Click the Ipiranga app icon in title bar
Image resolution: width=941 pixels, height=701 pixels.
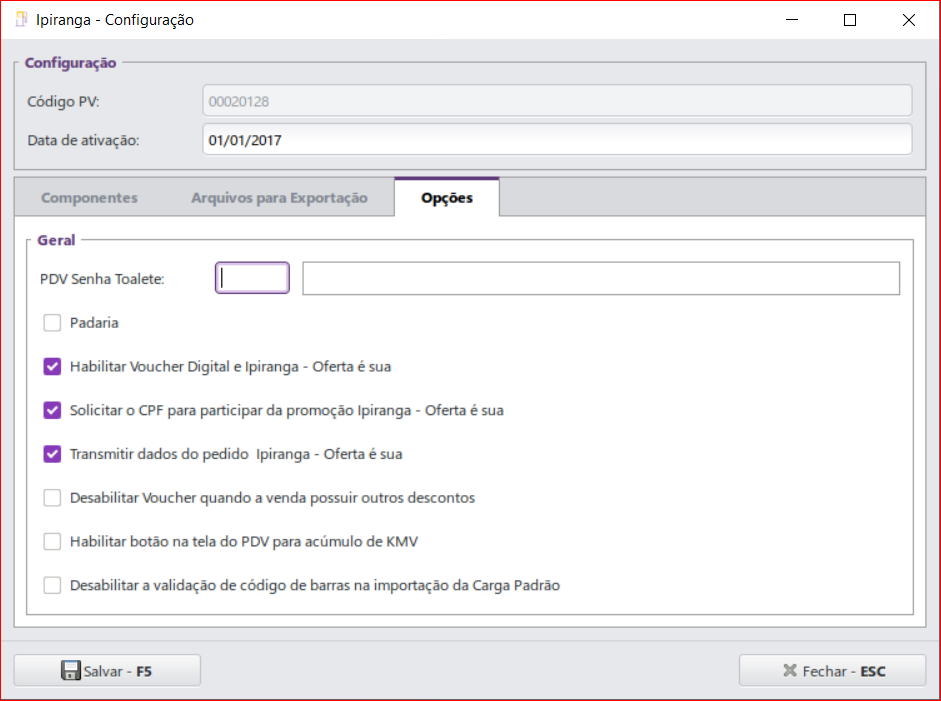[22, 20]
